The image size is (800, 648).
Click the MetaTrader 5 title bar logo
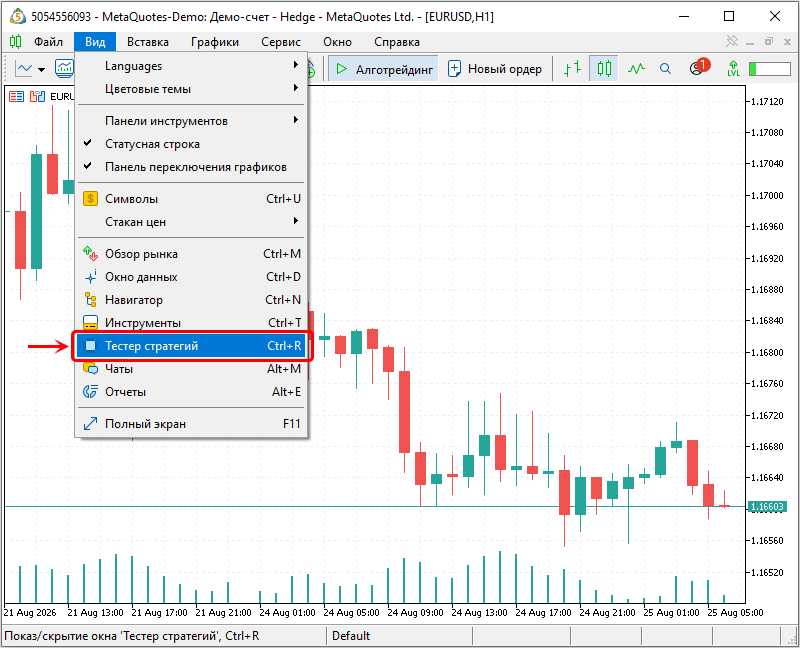coord(17,16)
